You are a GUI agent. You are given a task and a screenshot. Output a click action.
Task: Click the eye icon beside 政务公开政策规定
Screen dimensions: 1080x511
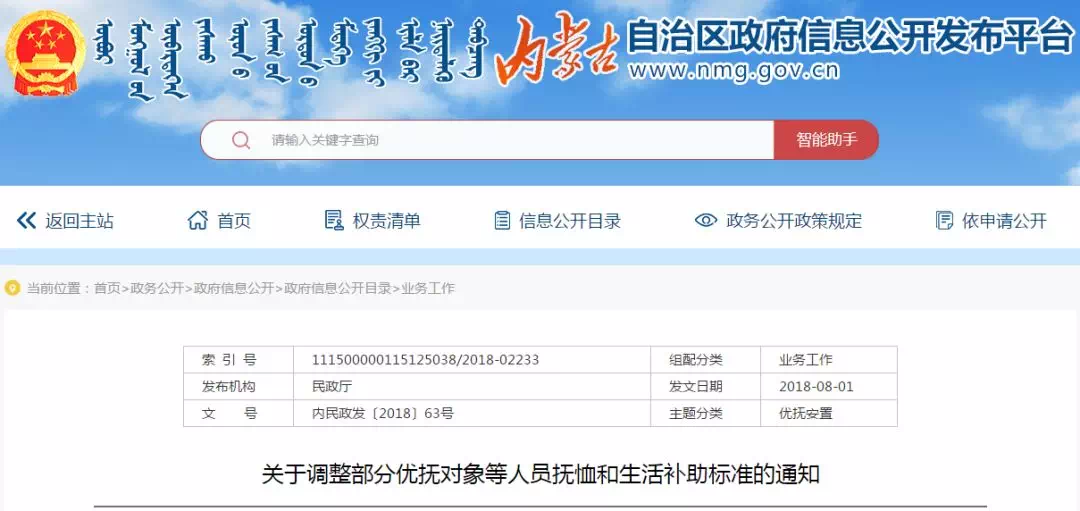(706, 220)
